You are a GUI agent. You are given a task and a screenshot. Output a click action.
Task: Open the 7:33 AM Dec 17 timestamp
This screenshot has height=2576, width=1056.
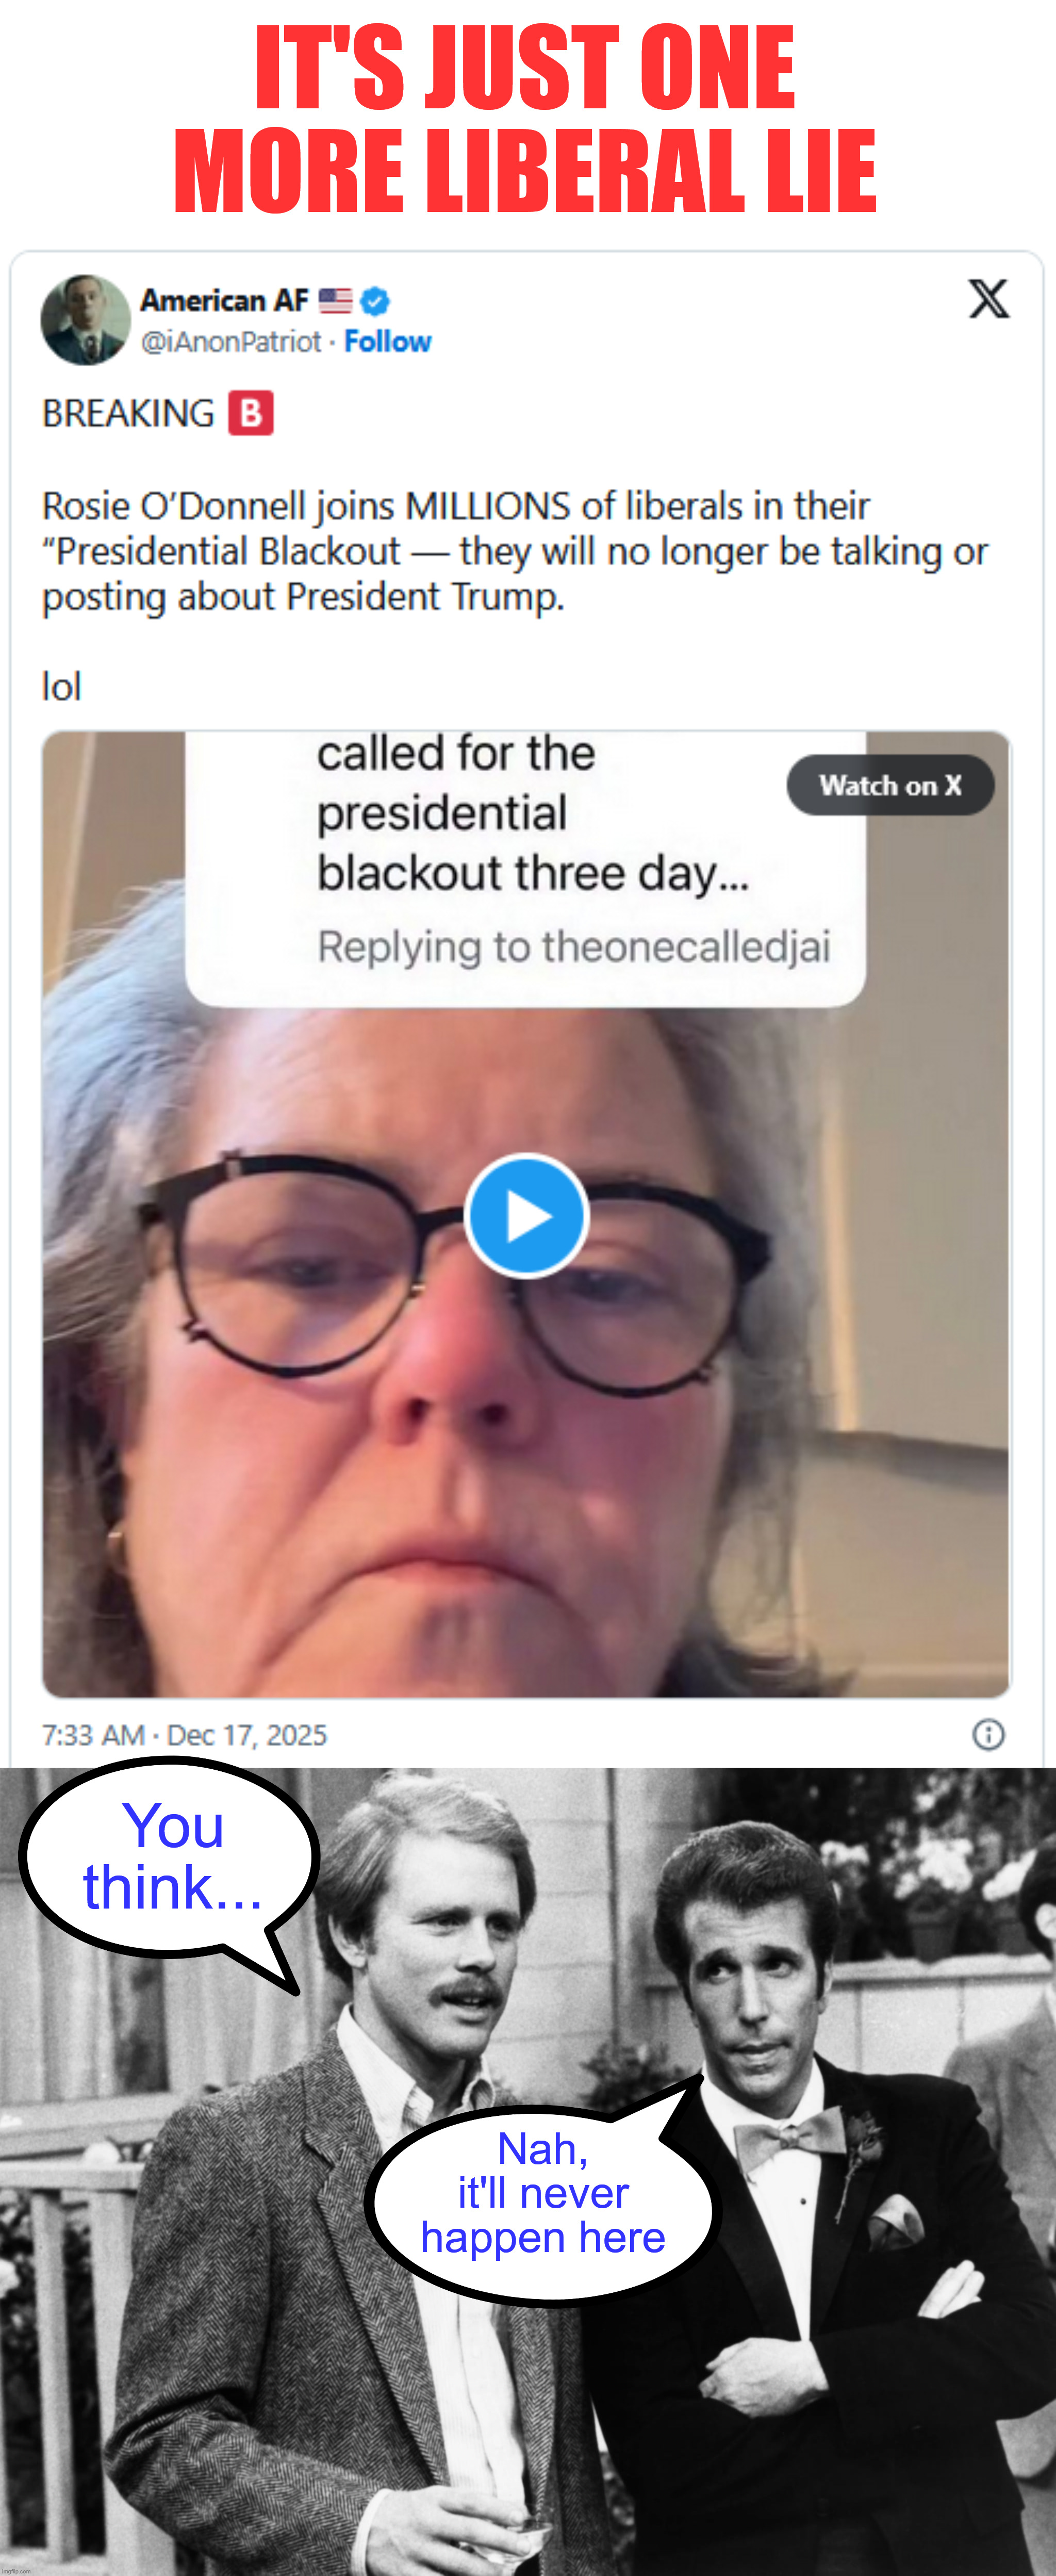(184, 1735)
